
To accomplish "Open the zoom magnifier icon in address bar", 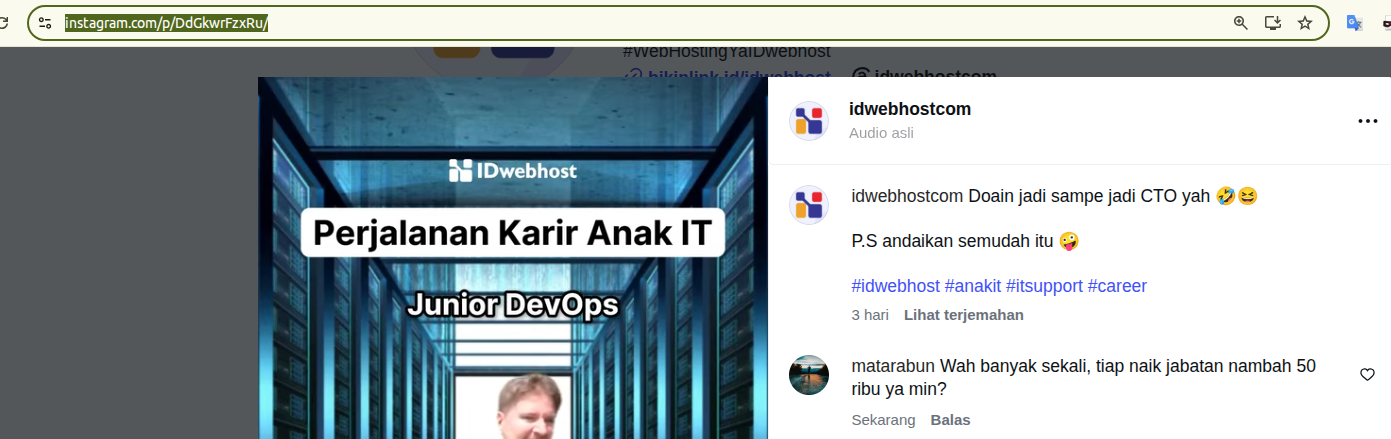I will (x=1241, y=23).
